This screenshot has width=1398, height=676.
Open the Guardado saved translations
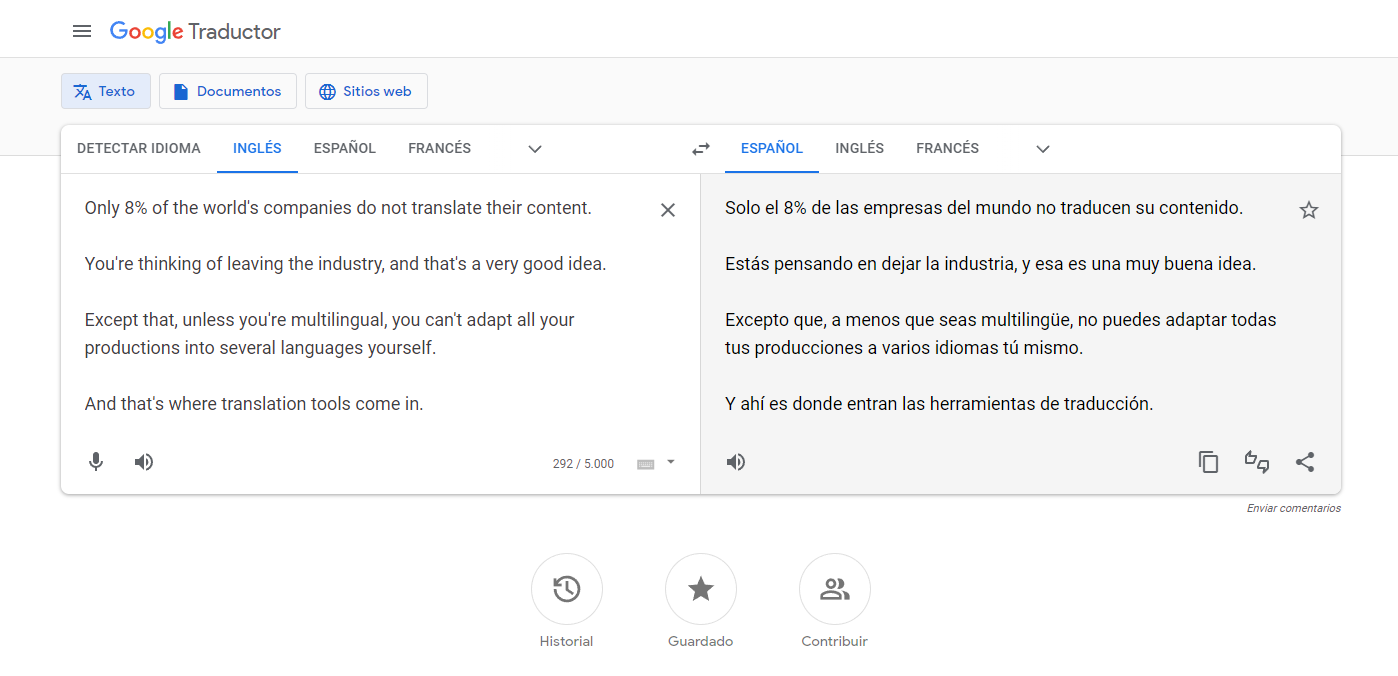pos(701,601)
